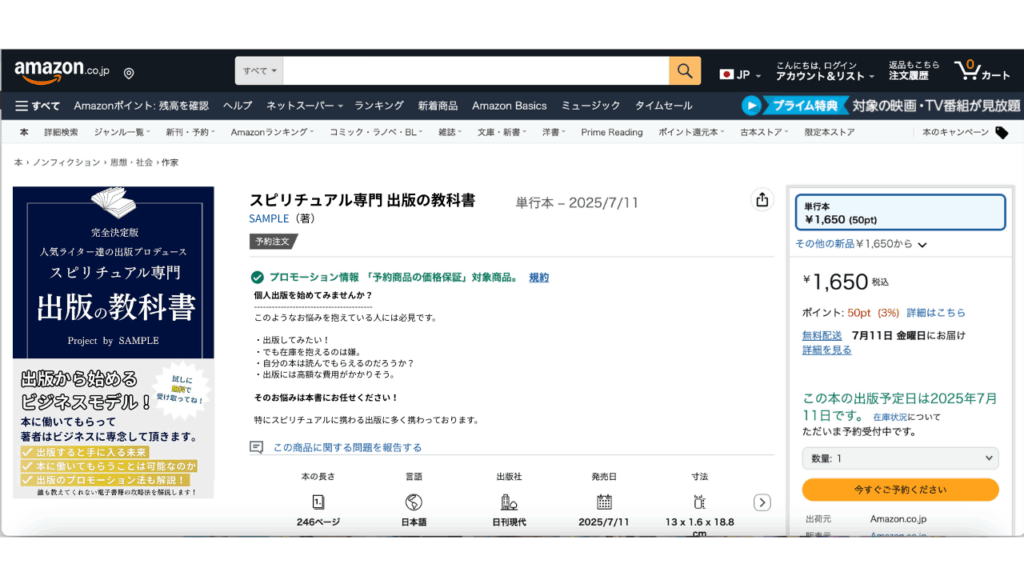The width and height of the screenshot is (1024, 576).
Task: Expand その他の新品 ¥1,650から
Action: (x=861, y=244)
